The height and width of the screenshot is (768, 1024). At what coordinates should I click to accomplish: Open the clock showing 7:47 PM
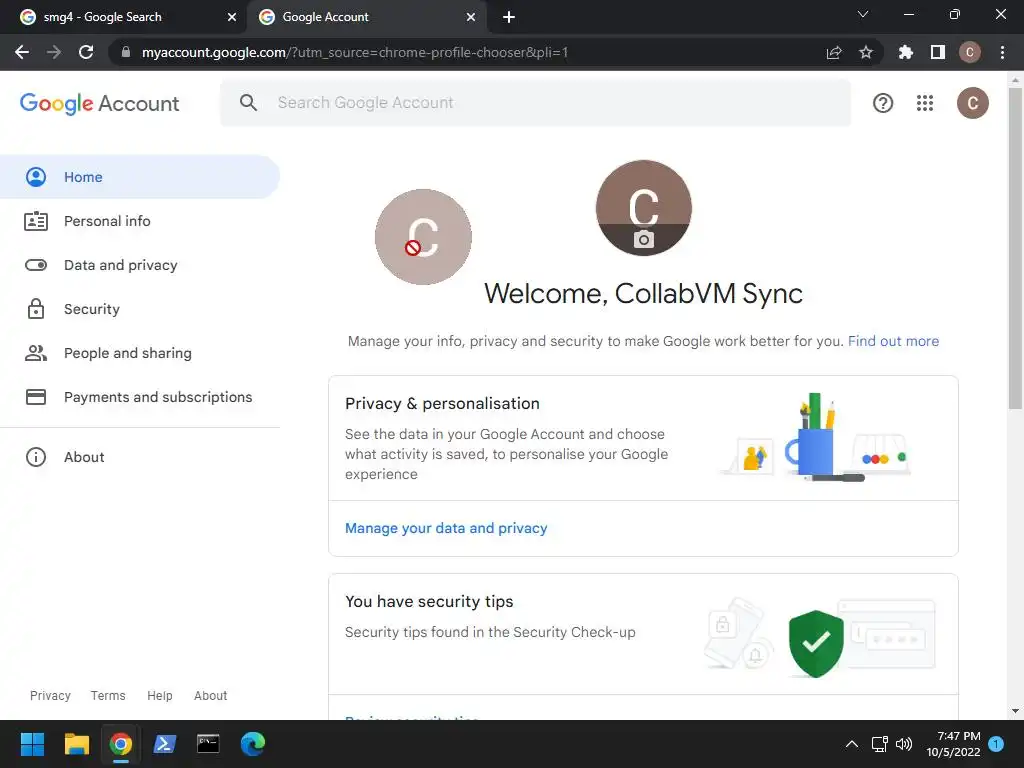click(953, 744)
